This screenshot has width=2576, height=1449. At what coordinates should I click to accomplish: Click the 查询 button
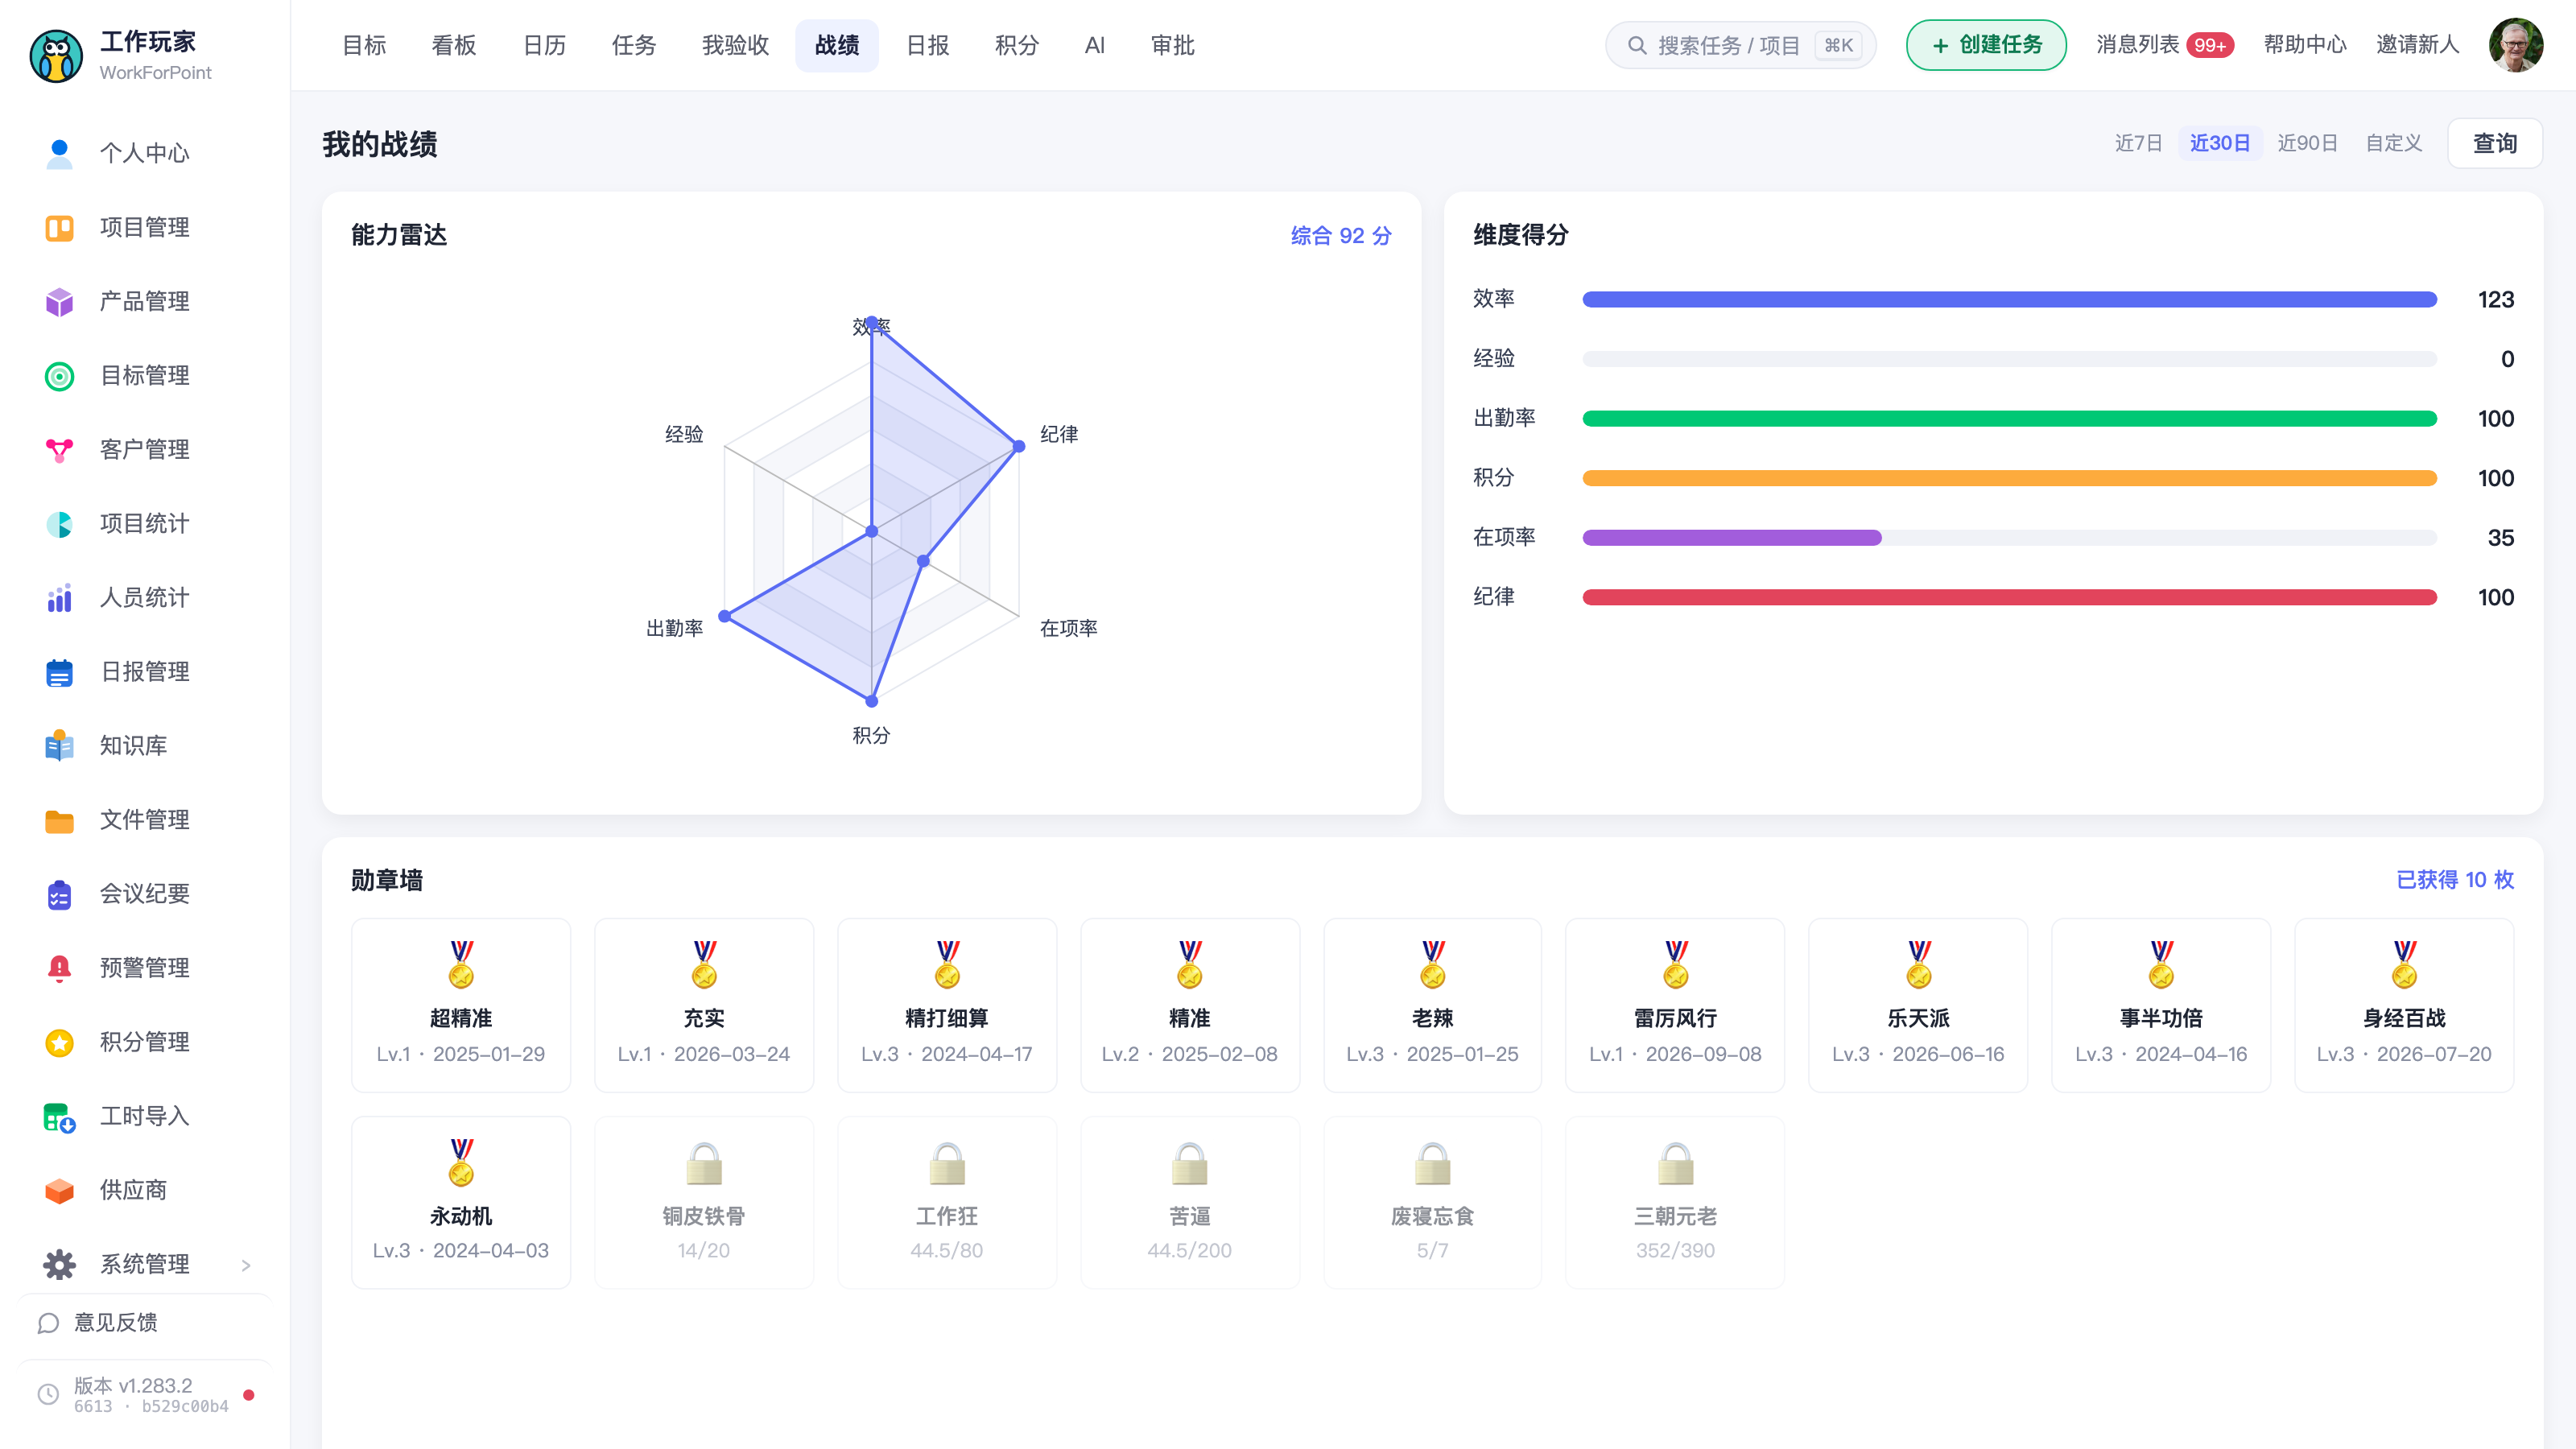(x=2494, y=143)
